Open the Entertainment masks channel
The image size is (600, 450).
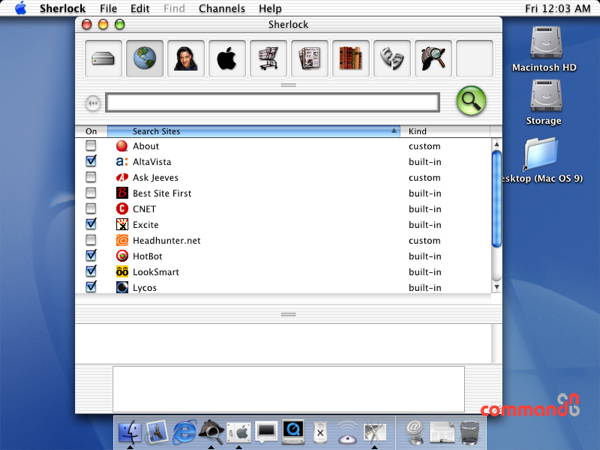click(x=392, y=59)
